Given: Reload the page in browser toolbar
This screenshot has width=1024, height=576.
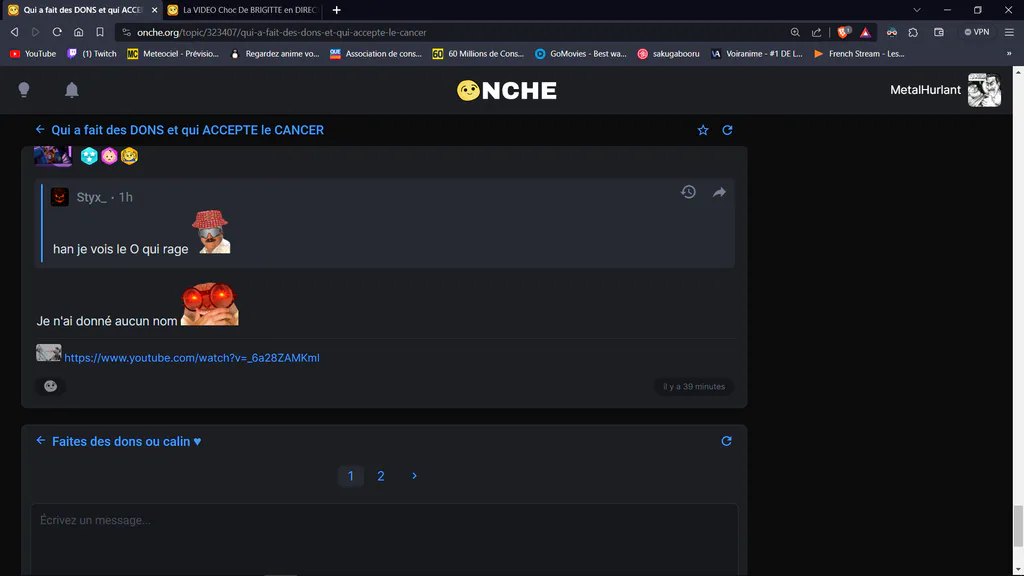Looking at the screenshot, I should coord(57,32).
